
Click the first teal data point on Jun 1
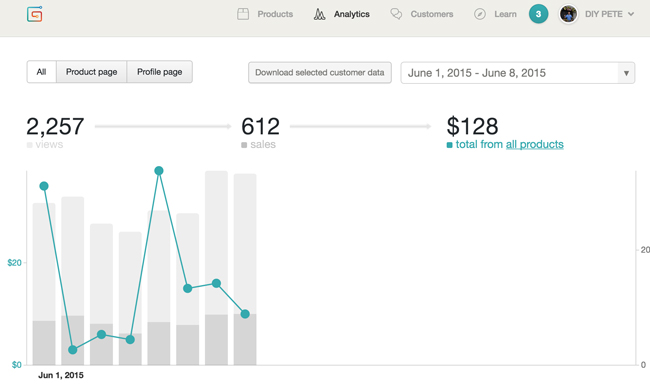[44, 186]
